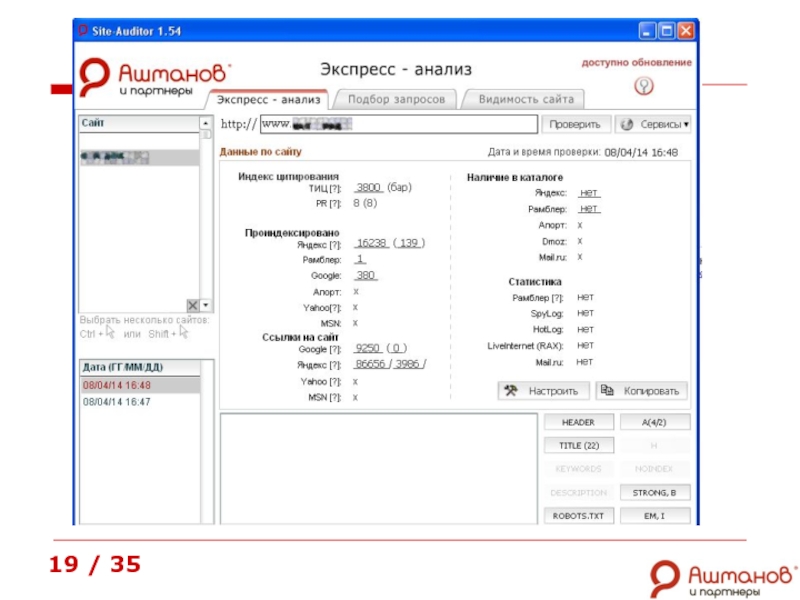800x600 pixels.
Task: Click the Google indexed value 380
Action: [366, 276]
